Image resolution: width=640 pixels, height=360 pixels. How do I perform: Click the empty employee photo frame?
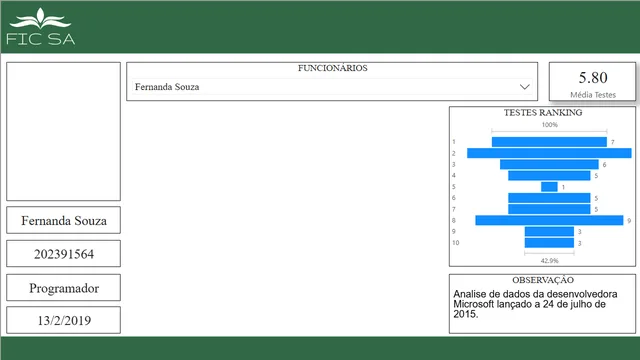click(63, 131)
